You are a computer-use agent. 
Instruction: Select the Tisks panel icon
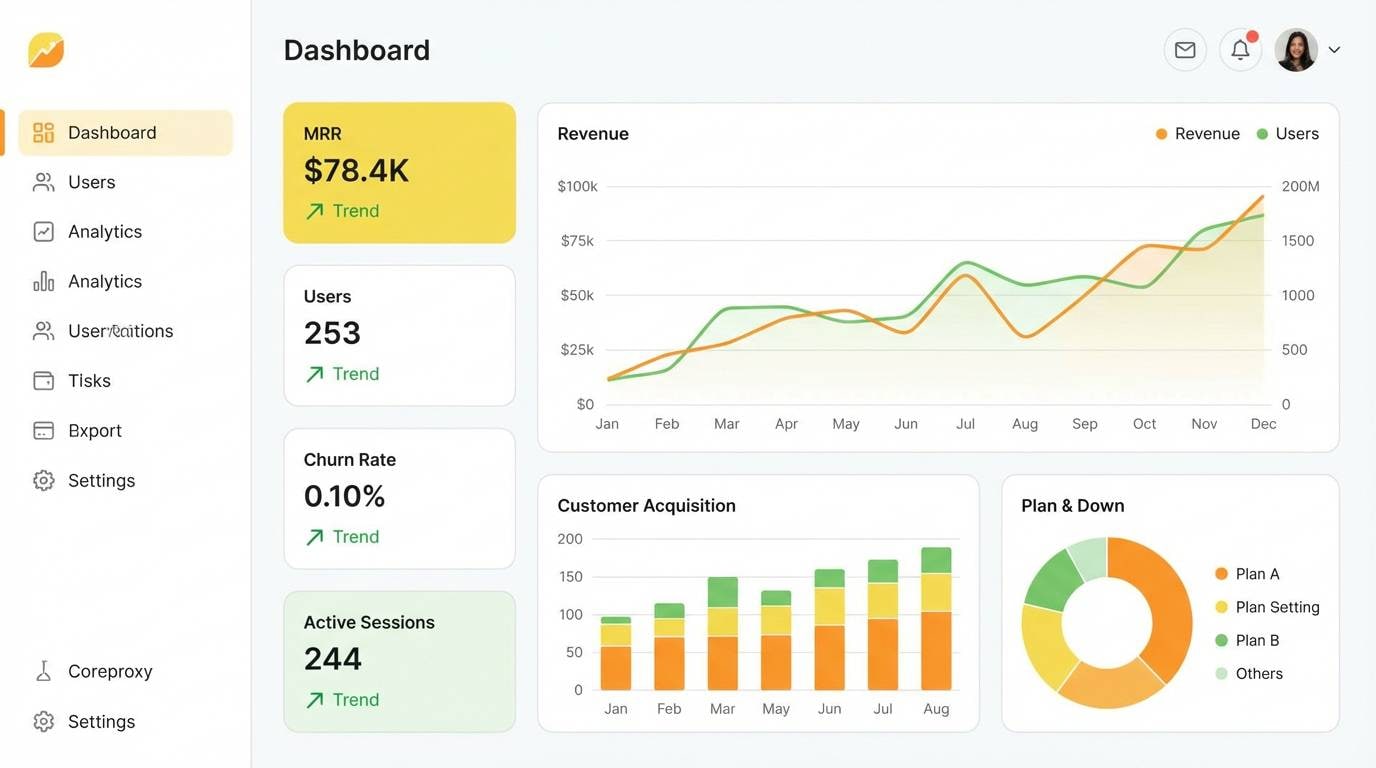(x=43, y=380)
